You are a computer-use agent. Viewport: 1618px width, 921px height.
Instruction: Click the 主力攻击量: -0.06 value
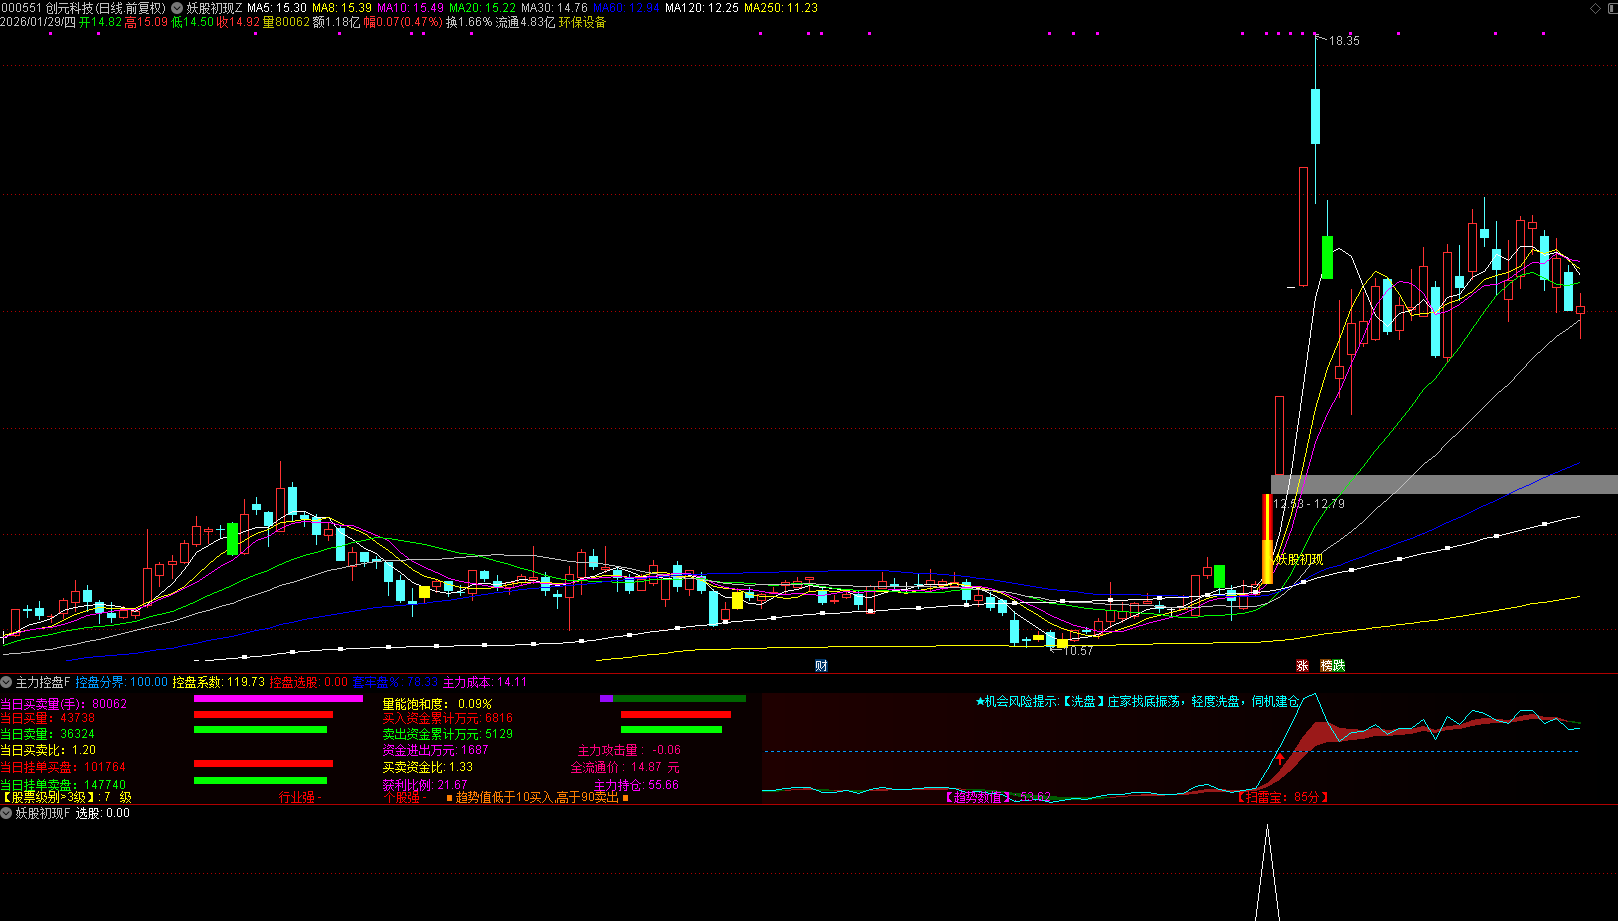point(629,750)
